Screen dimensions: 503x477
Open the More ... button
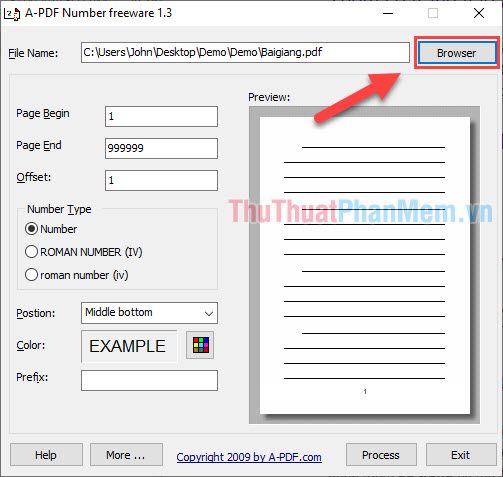126,455
